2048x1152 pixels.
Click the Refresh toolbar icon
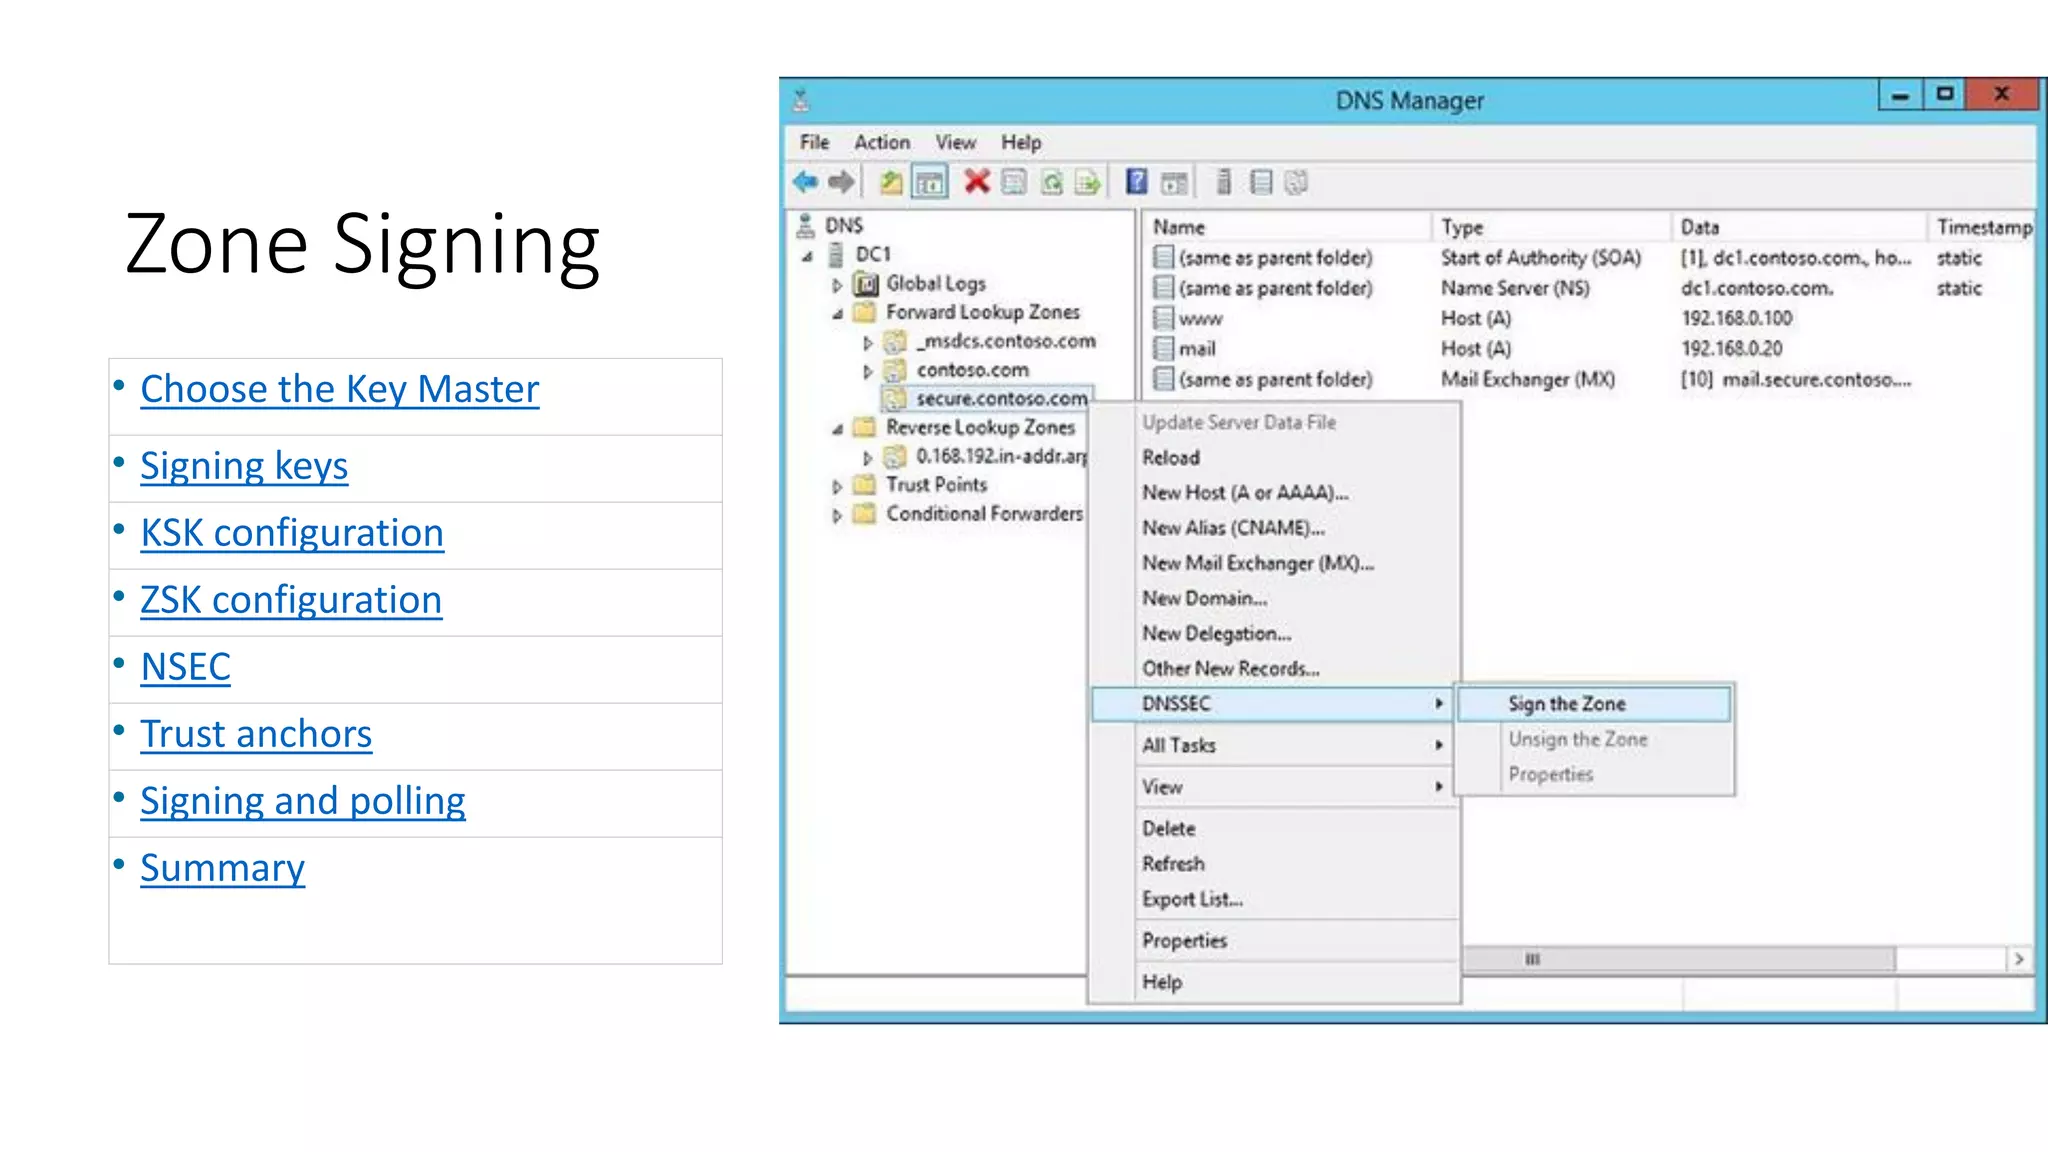click(x=1051, y=182)
